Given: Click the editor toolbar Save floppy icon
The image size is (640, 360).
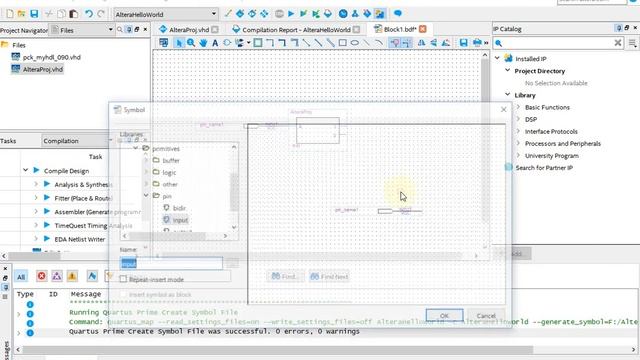Looking at the screenshot, I should (x=464, y=43).
